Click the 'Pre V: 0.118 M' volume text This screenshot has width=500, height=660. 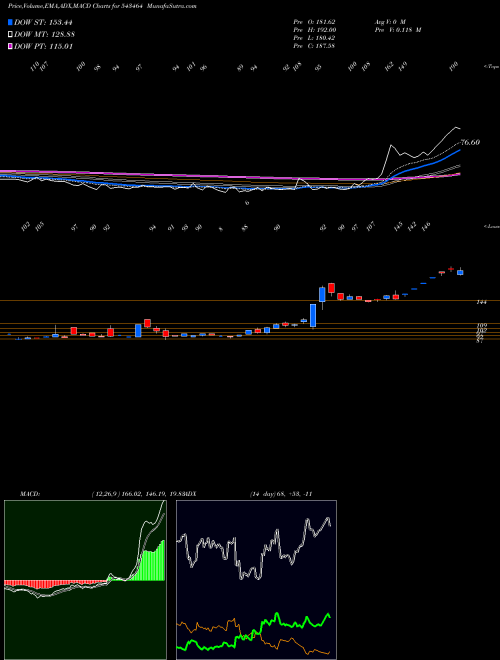pos(397,30)
